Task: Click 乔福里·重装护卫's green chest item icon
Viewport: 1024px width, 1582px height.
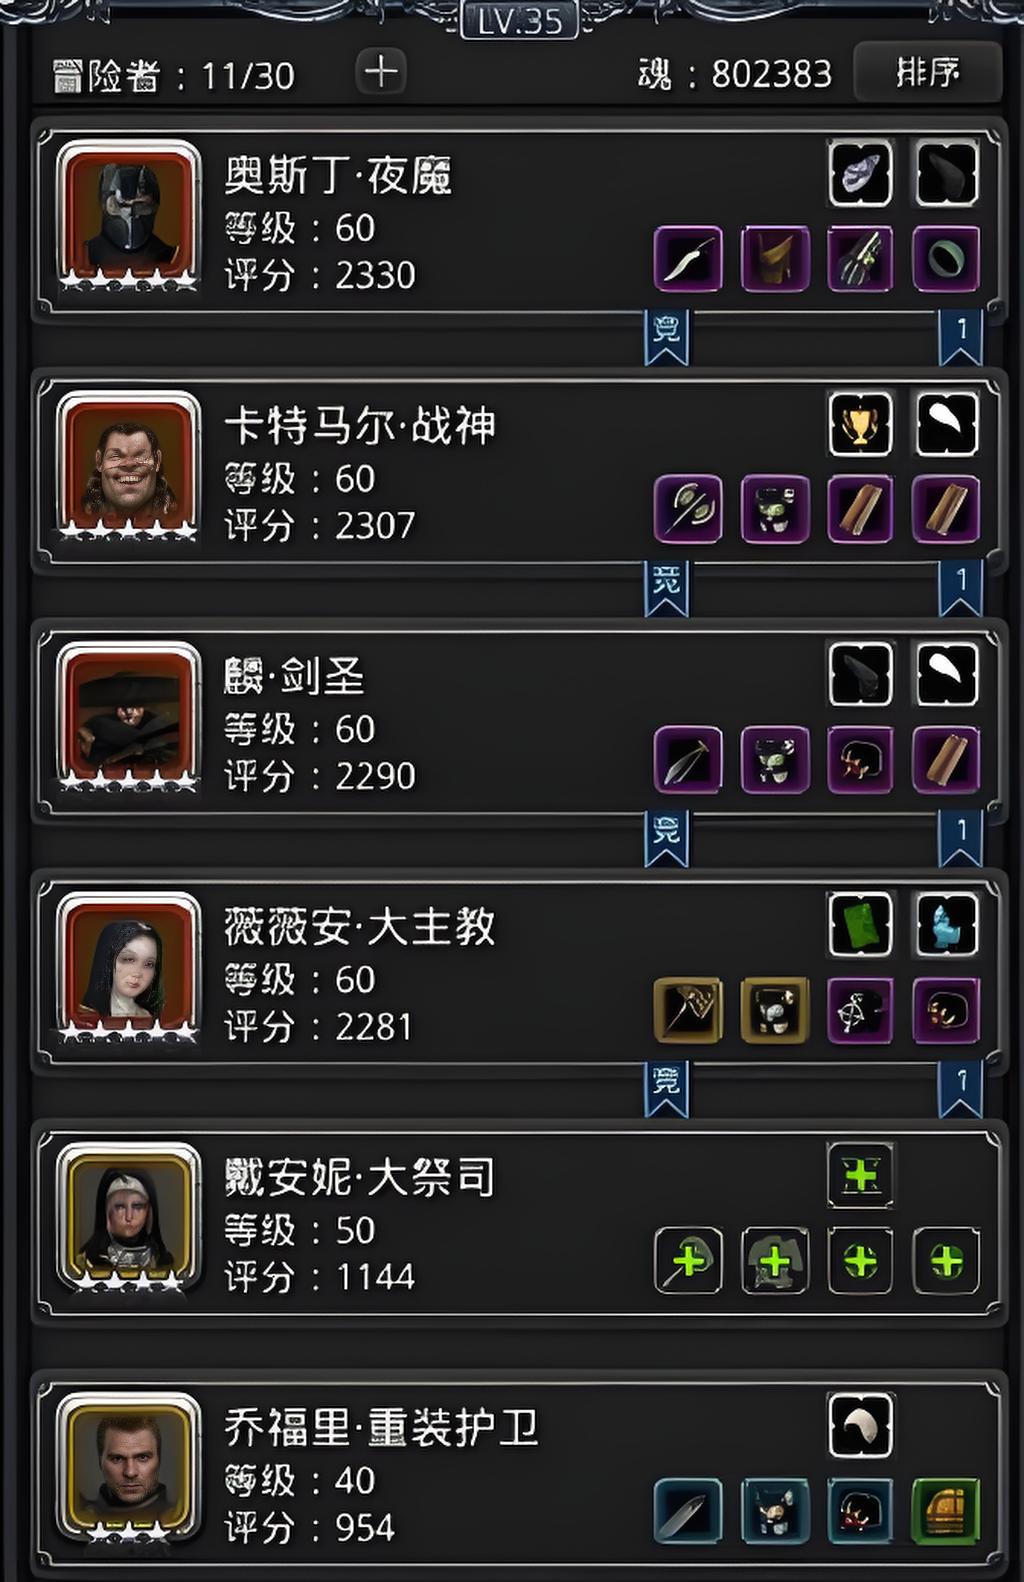Action: 946,1511
